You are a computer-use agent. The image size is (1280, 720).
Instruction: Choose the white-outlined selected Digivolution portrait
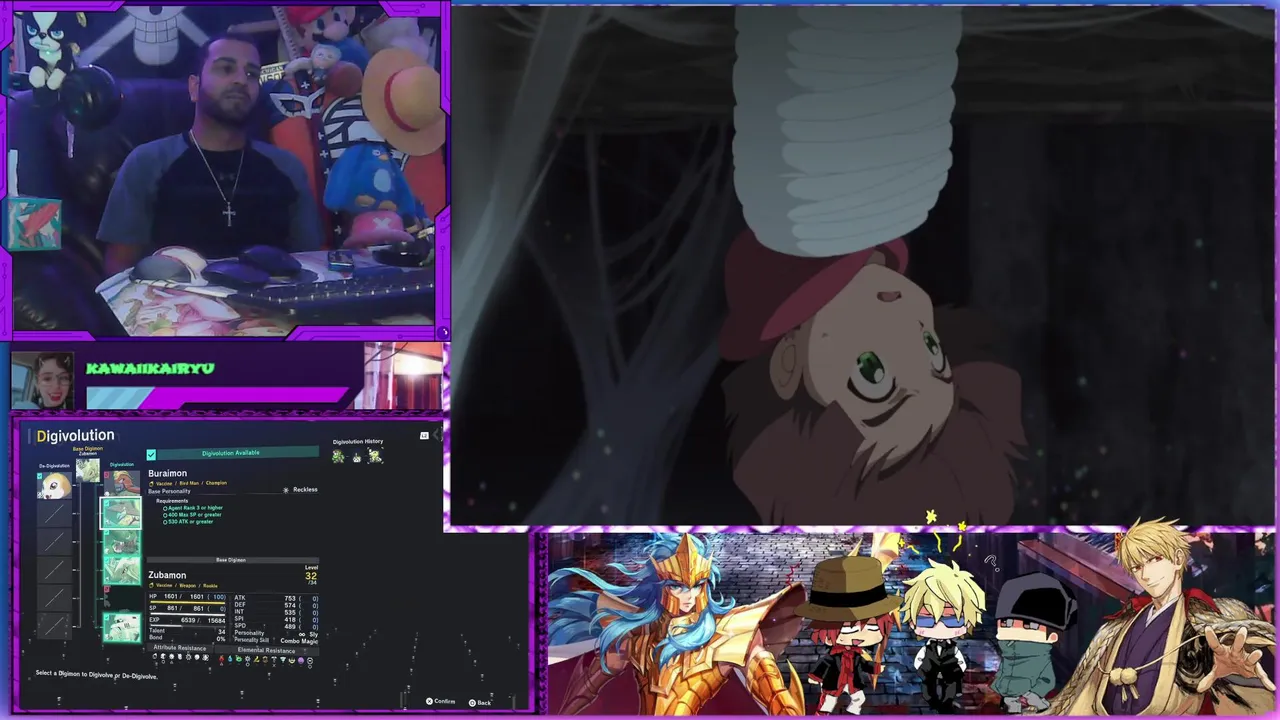tap(120, 513)
